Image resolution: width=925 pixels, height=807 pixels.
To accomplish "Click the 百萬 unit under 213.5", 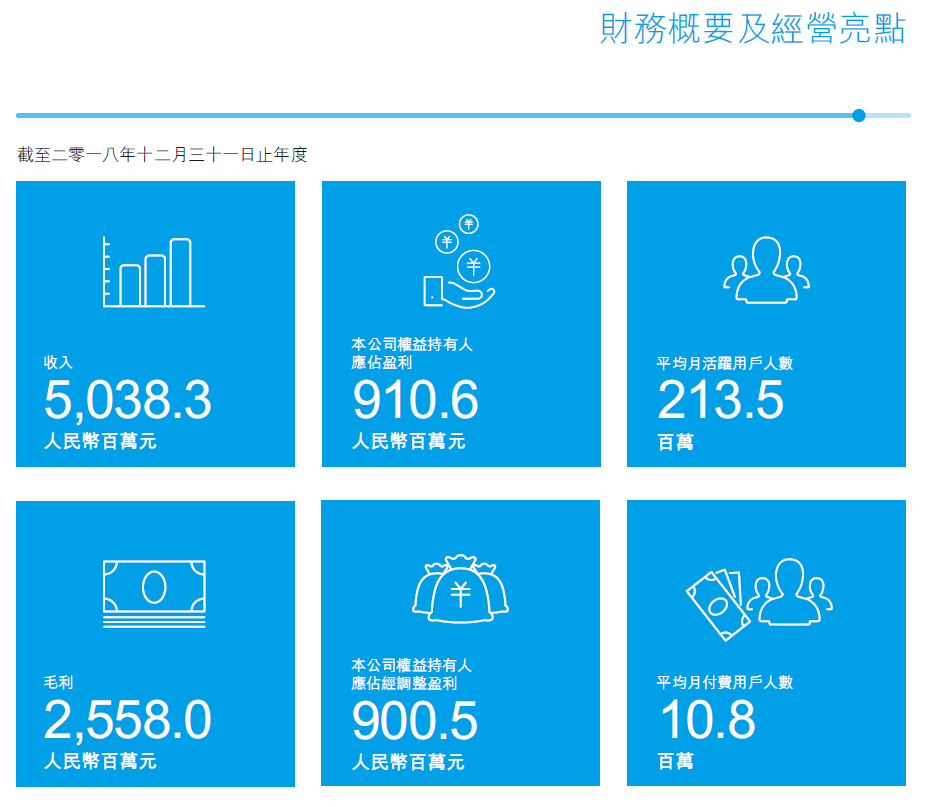I will 675,442.
